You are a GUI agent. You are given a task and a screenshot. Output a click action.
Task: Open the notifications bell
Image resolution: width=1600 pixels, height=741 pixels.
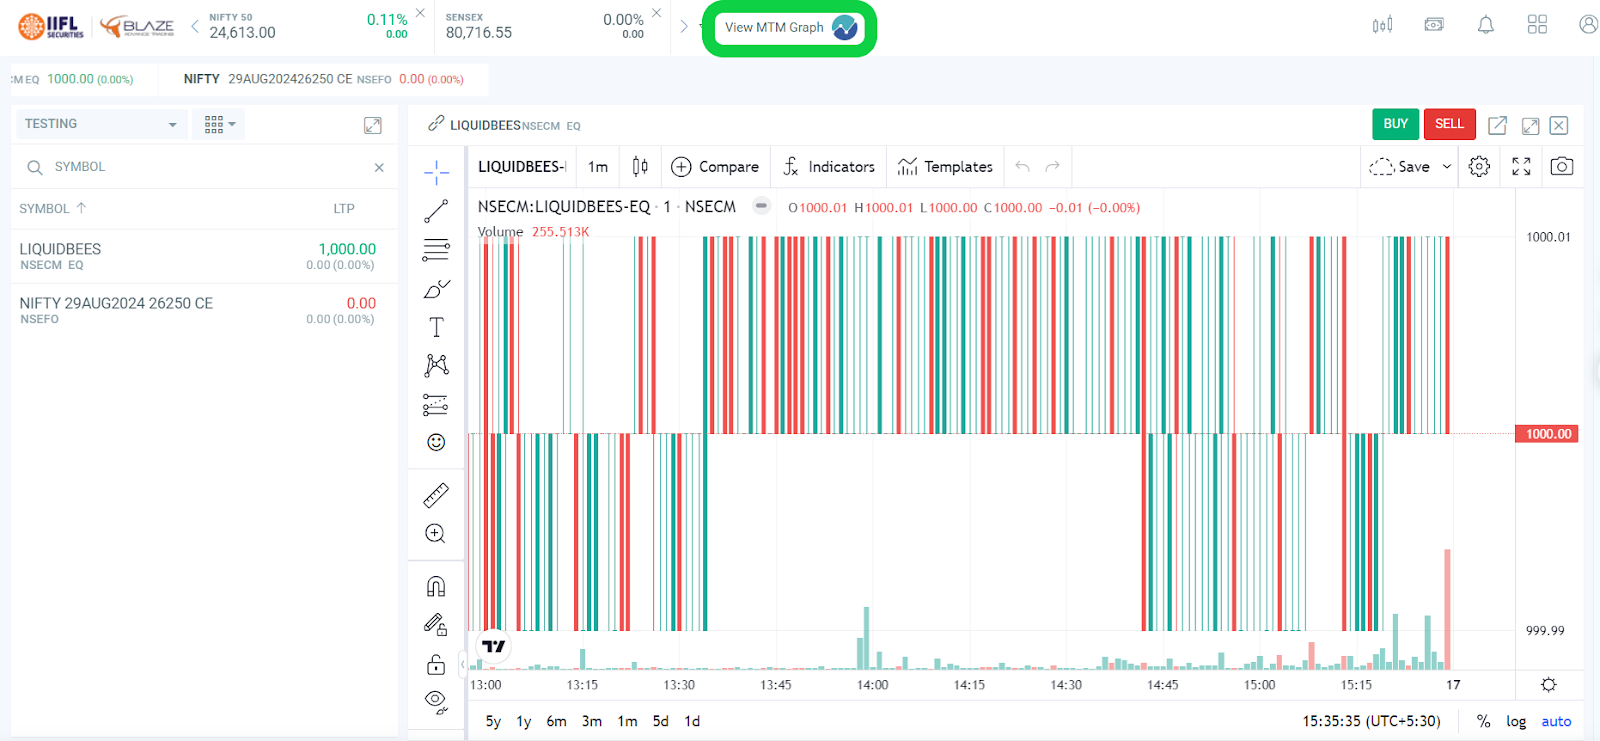(x=1486, y=25)
